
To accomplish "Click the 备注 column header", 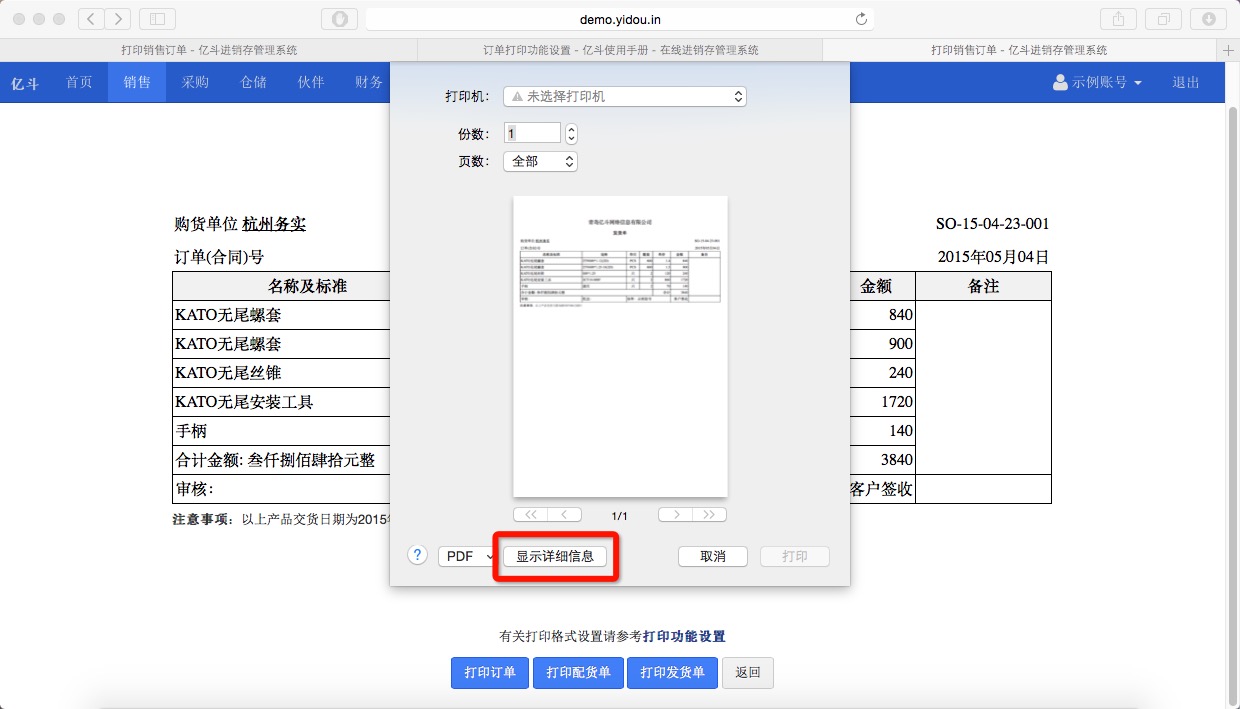I will tap(984, 286).
